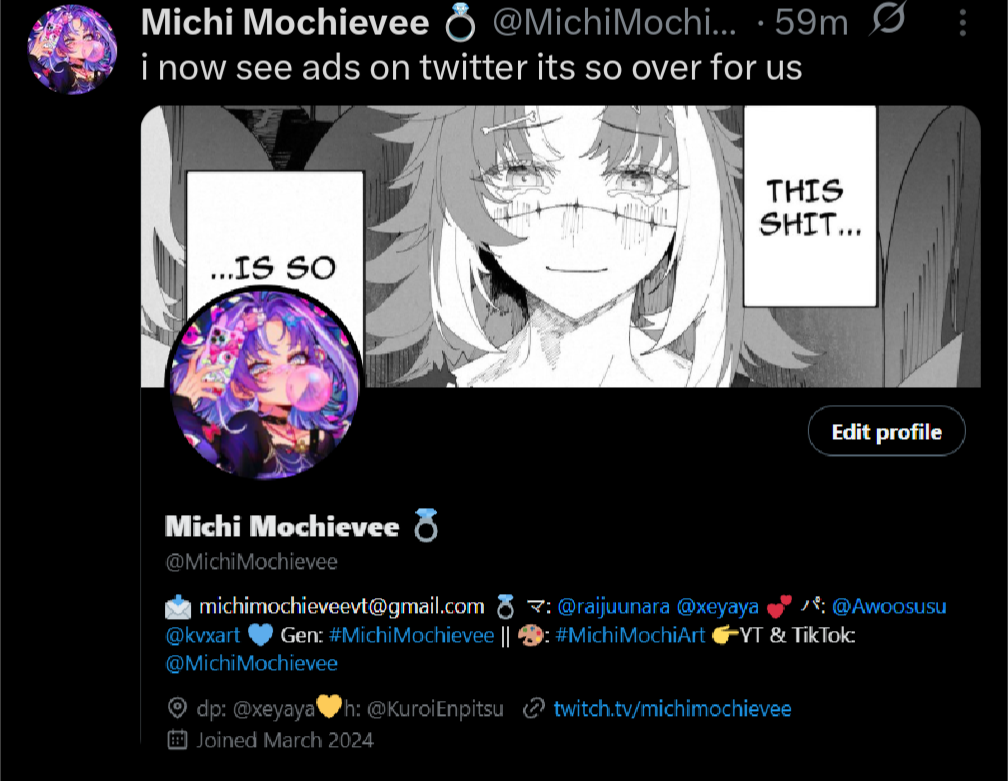
Task: Open the three-dot more options menu
Action: click(962, 23)
